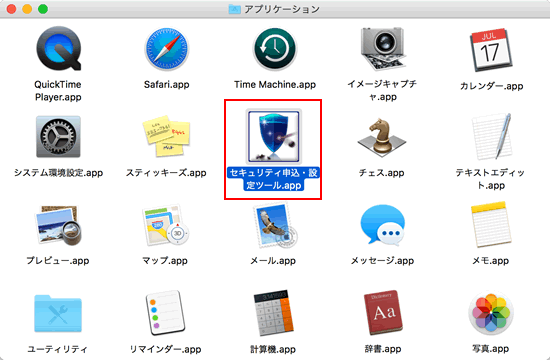
Task: Minimize the window using the yellow button
Action: [x=27, y=9]
